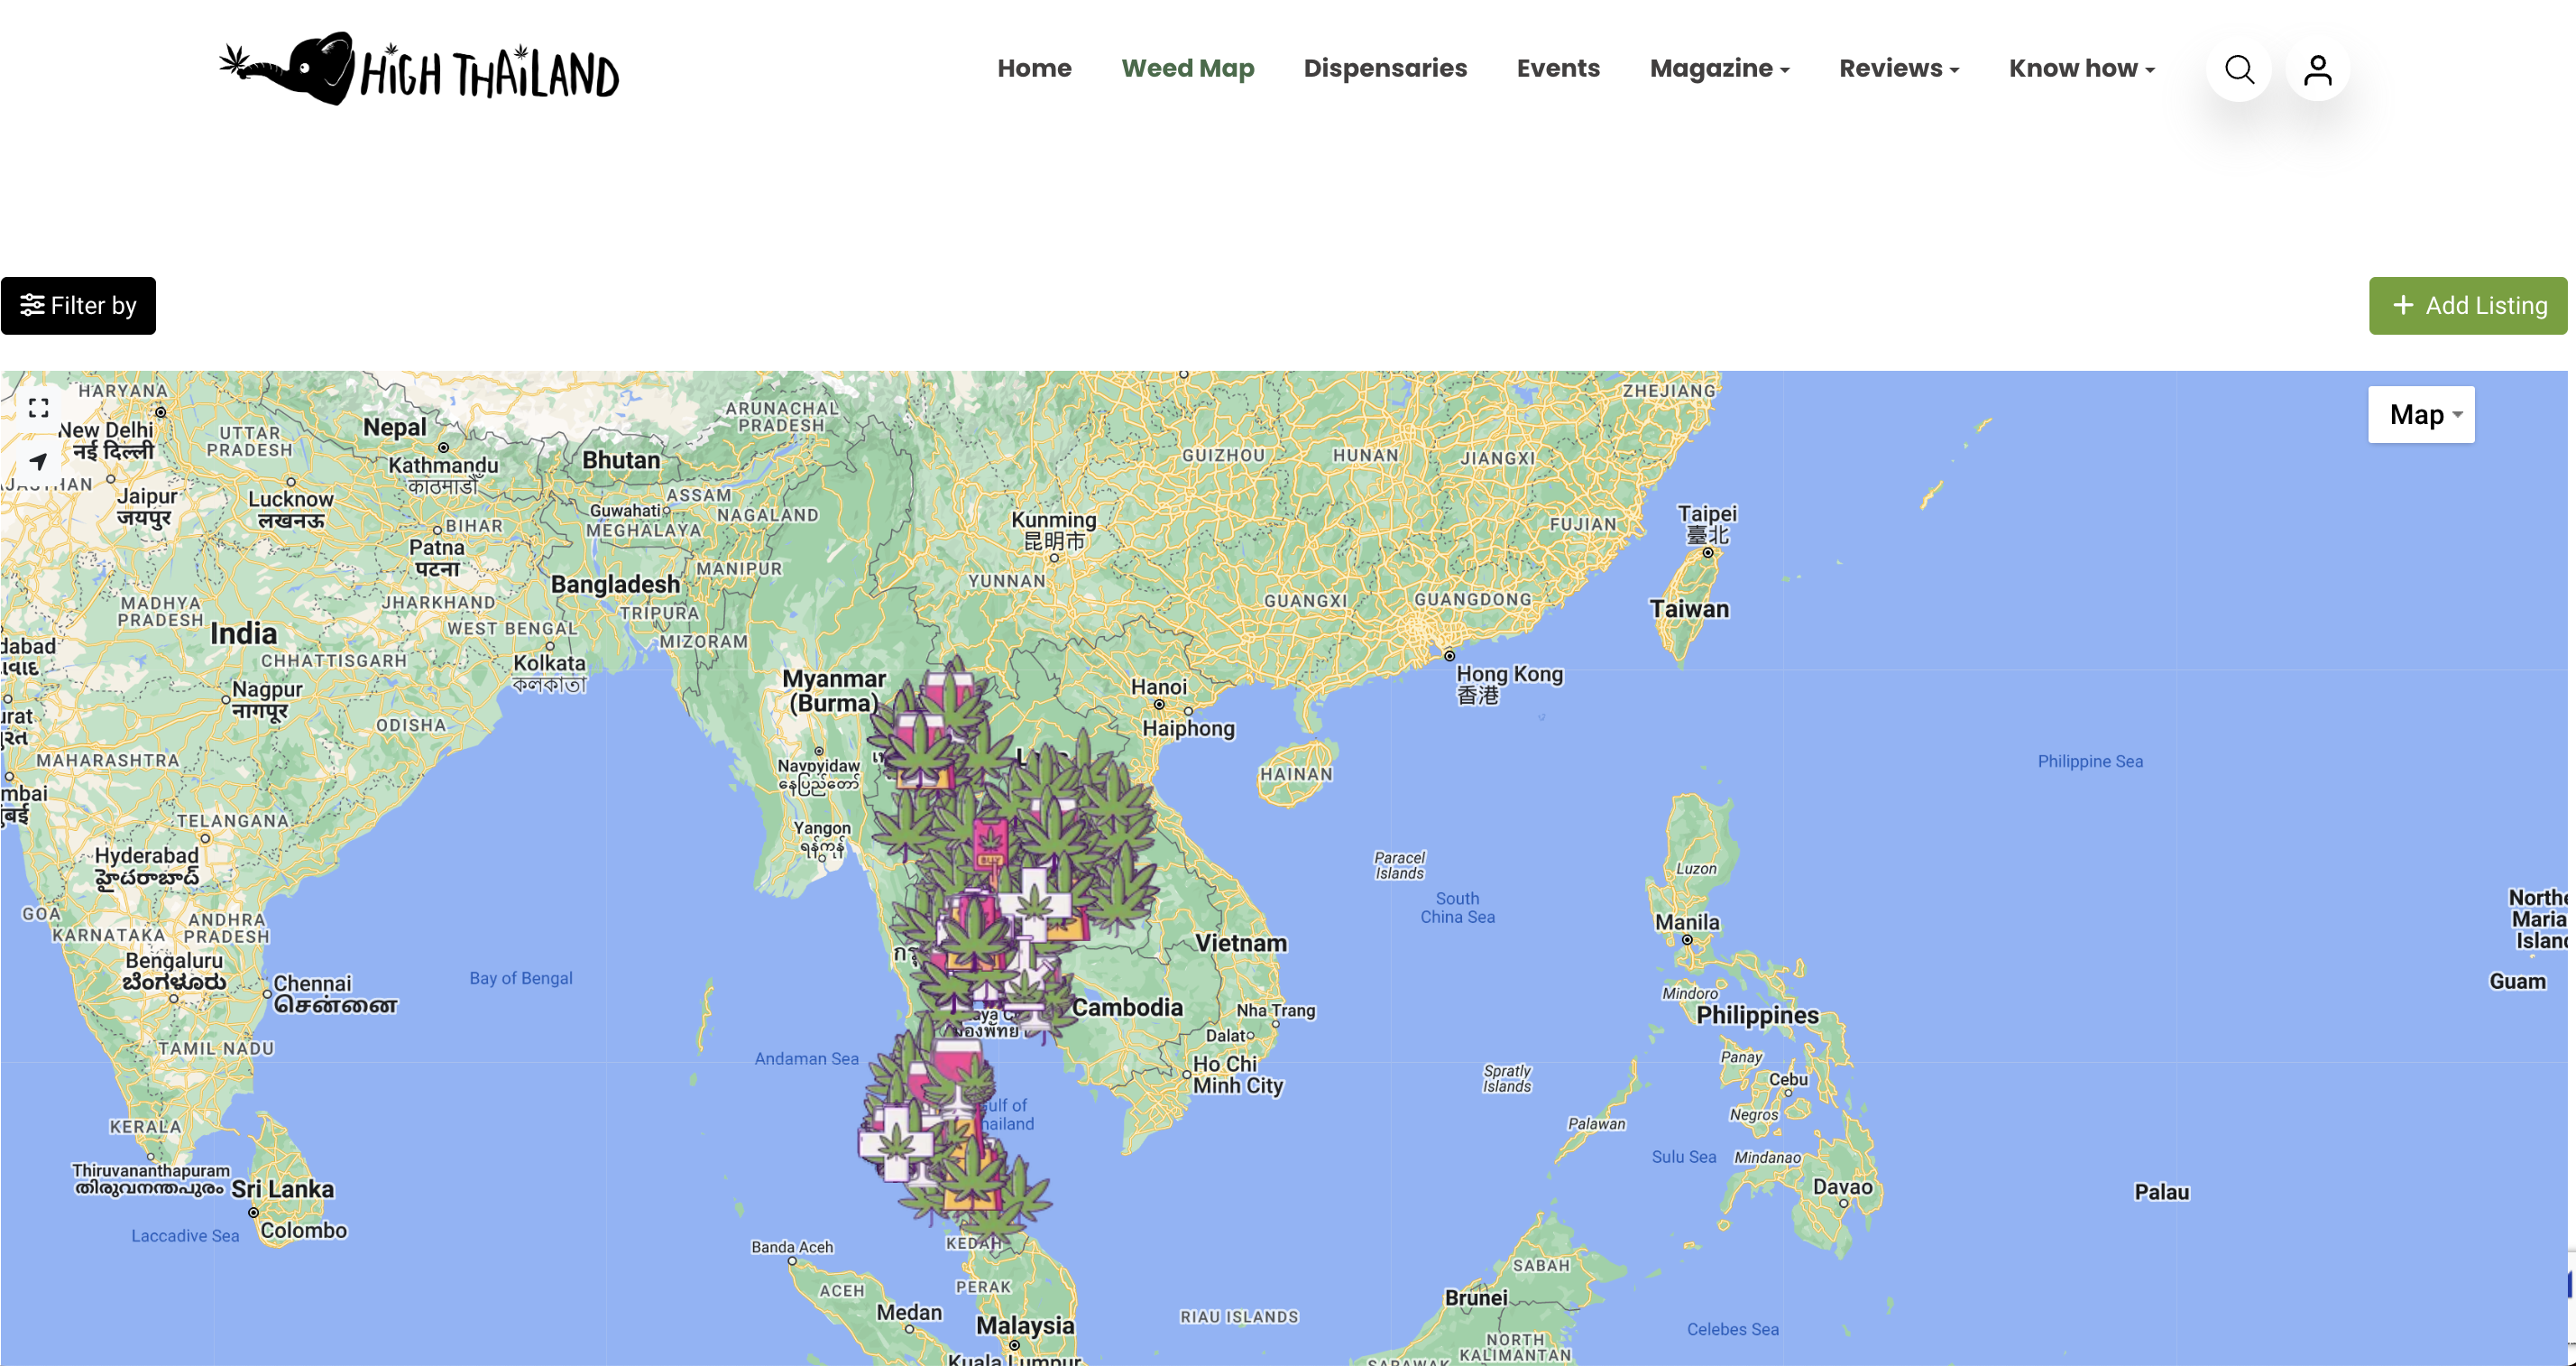
Task: Click the Palau label on the map
Action: point(2162,1192)
